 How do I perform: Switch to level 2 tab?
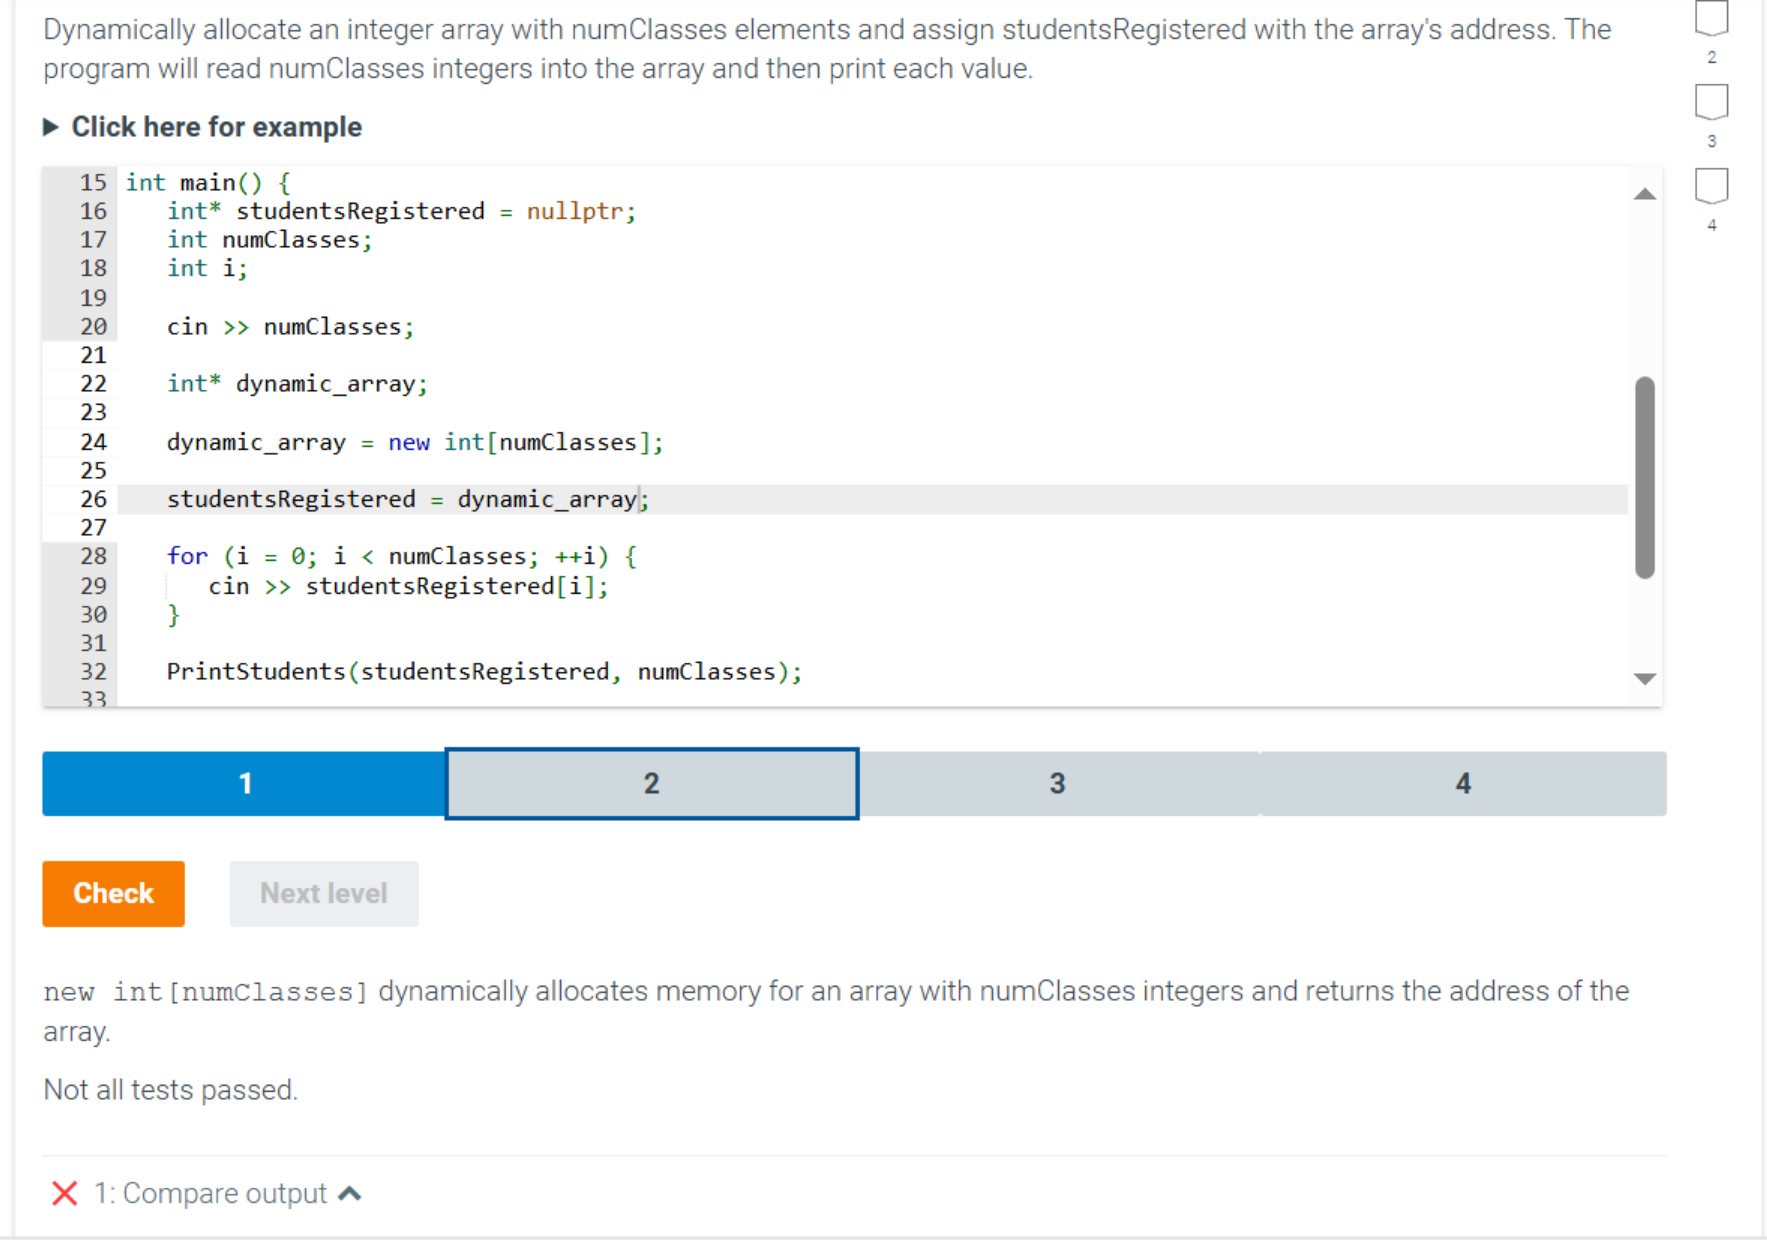[651, 784]
